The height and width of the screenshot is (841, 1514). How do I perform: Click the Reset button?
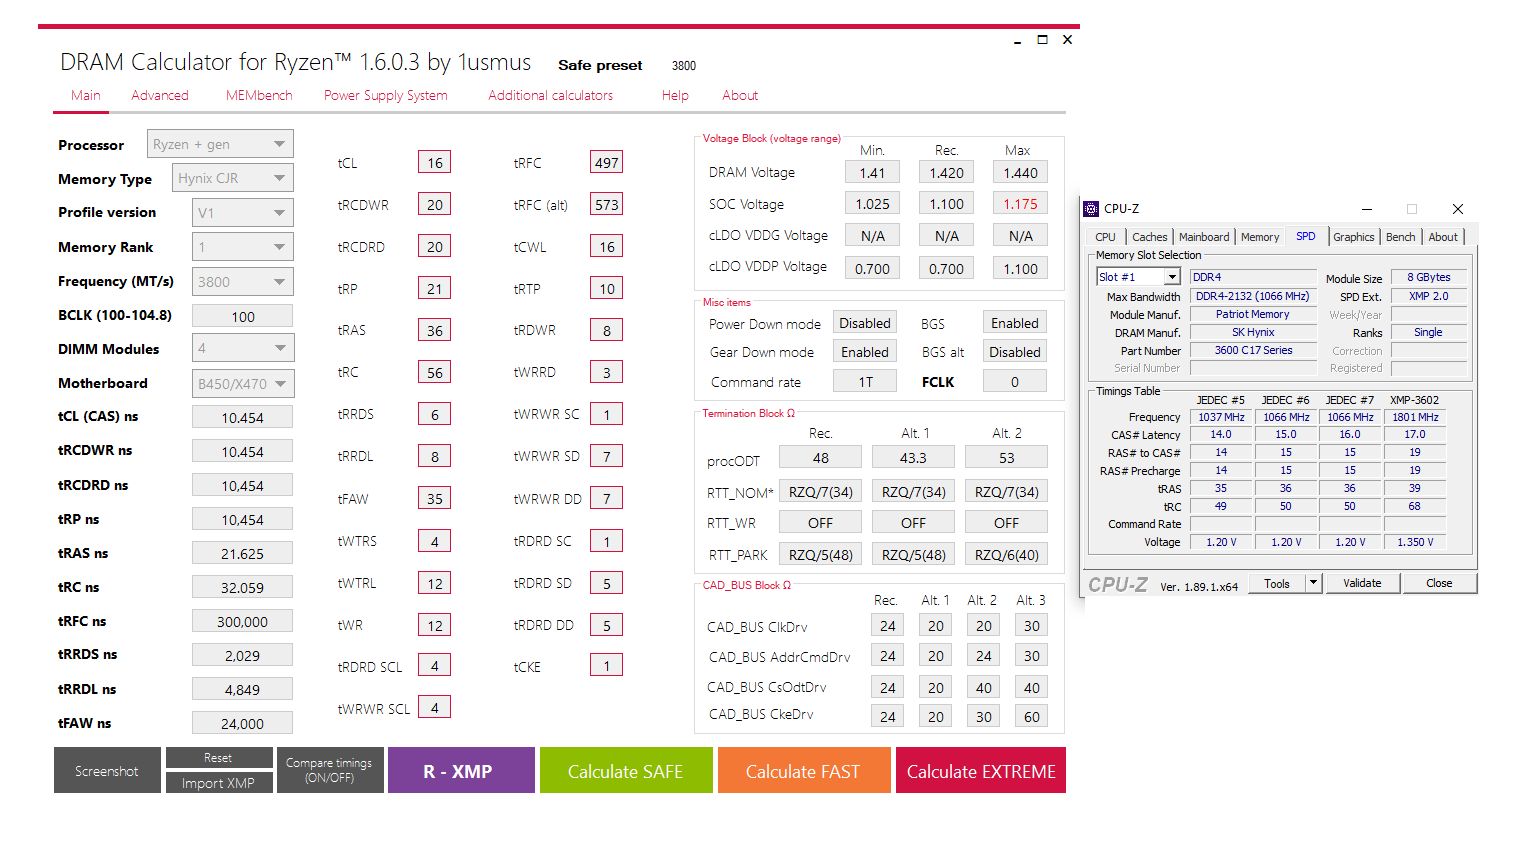(x=218, y=758)
